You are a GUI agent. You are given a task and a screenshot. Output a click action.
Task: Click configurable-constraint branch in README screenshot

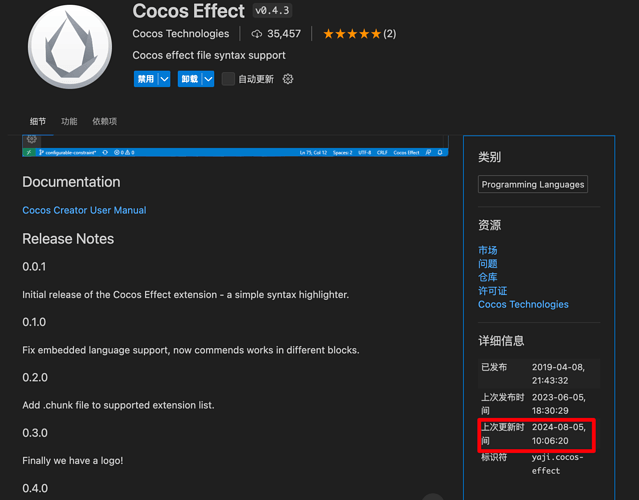68,152
